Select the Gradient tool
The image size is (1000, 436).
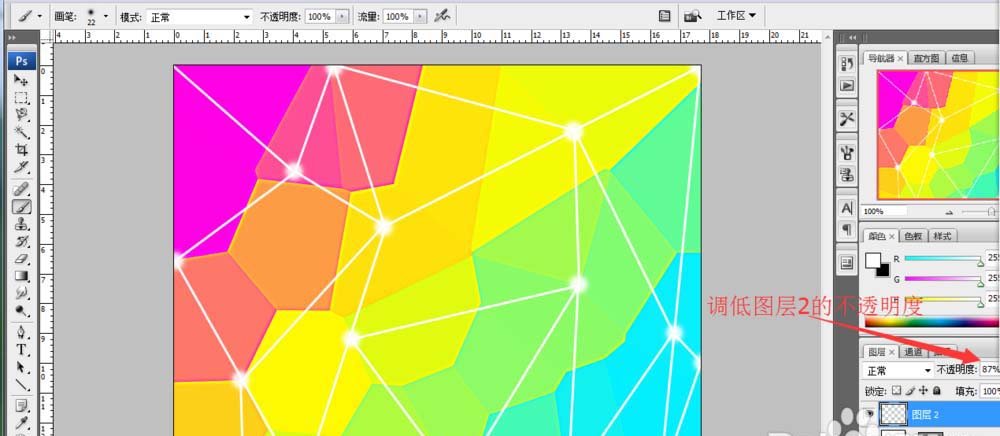coord(20,276)
